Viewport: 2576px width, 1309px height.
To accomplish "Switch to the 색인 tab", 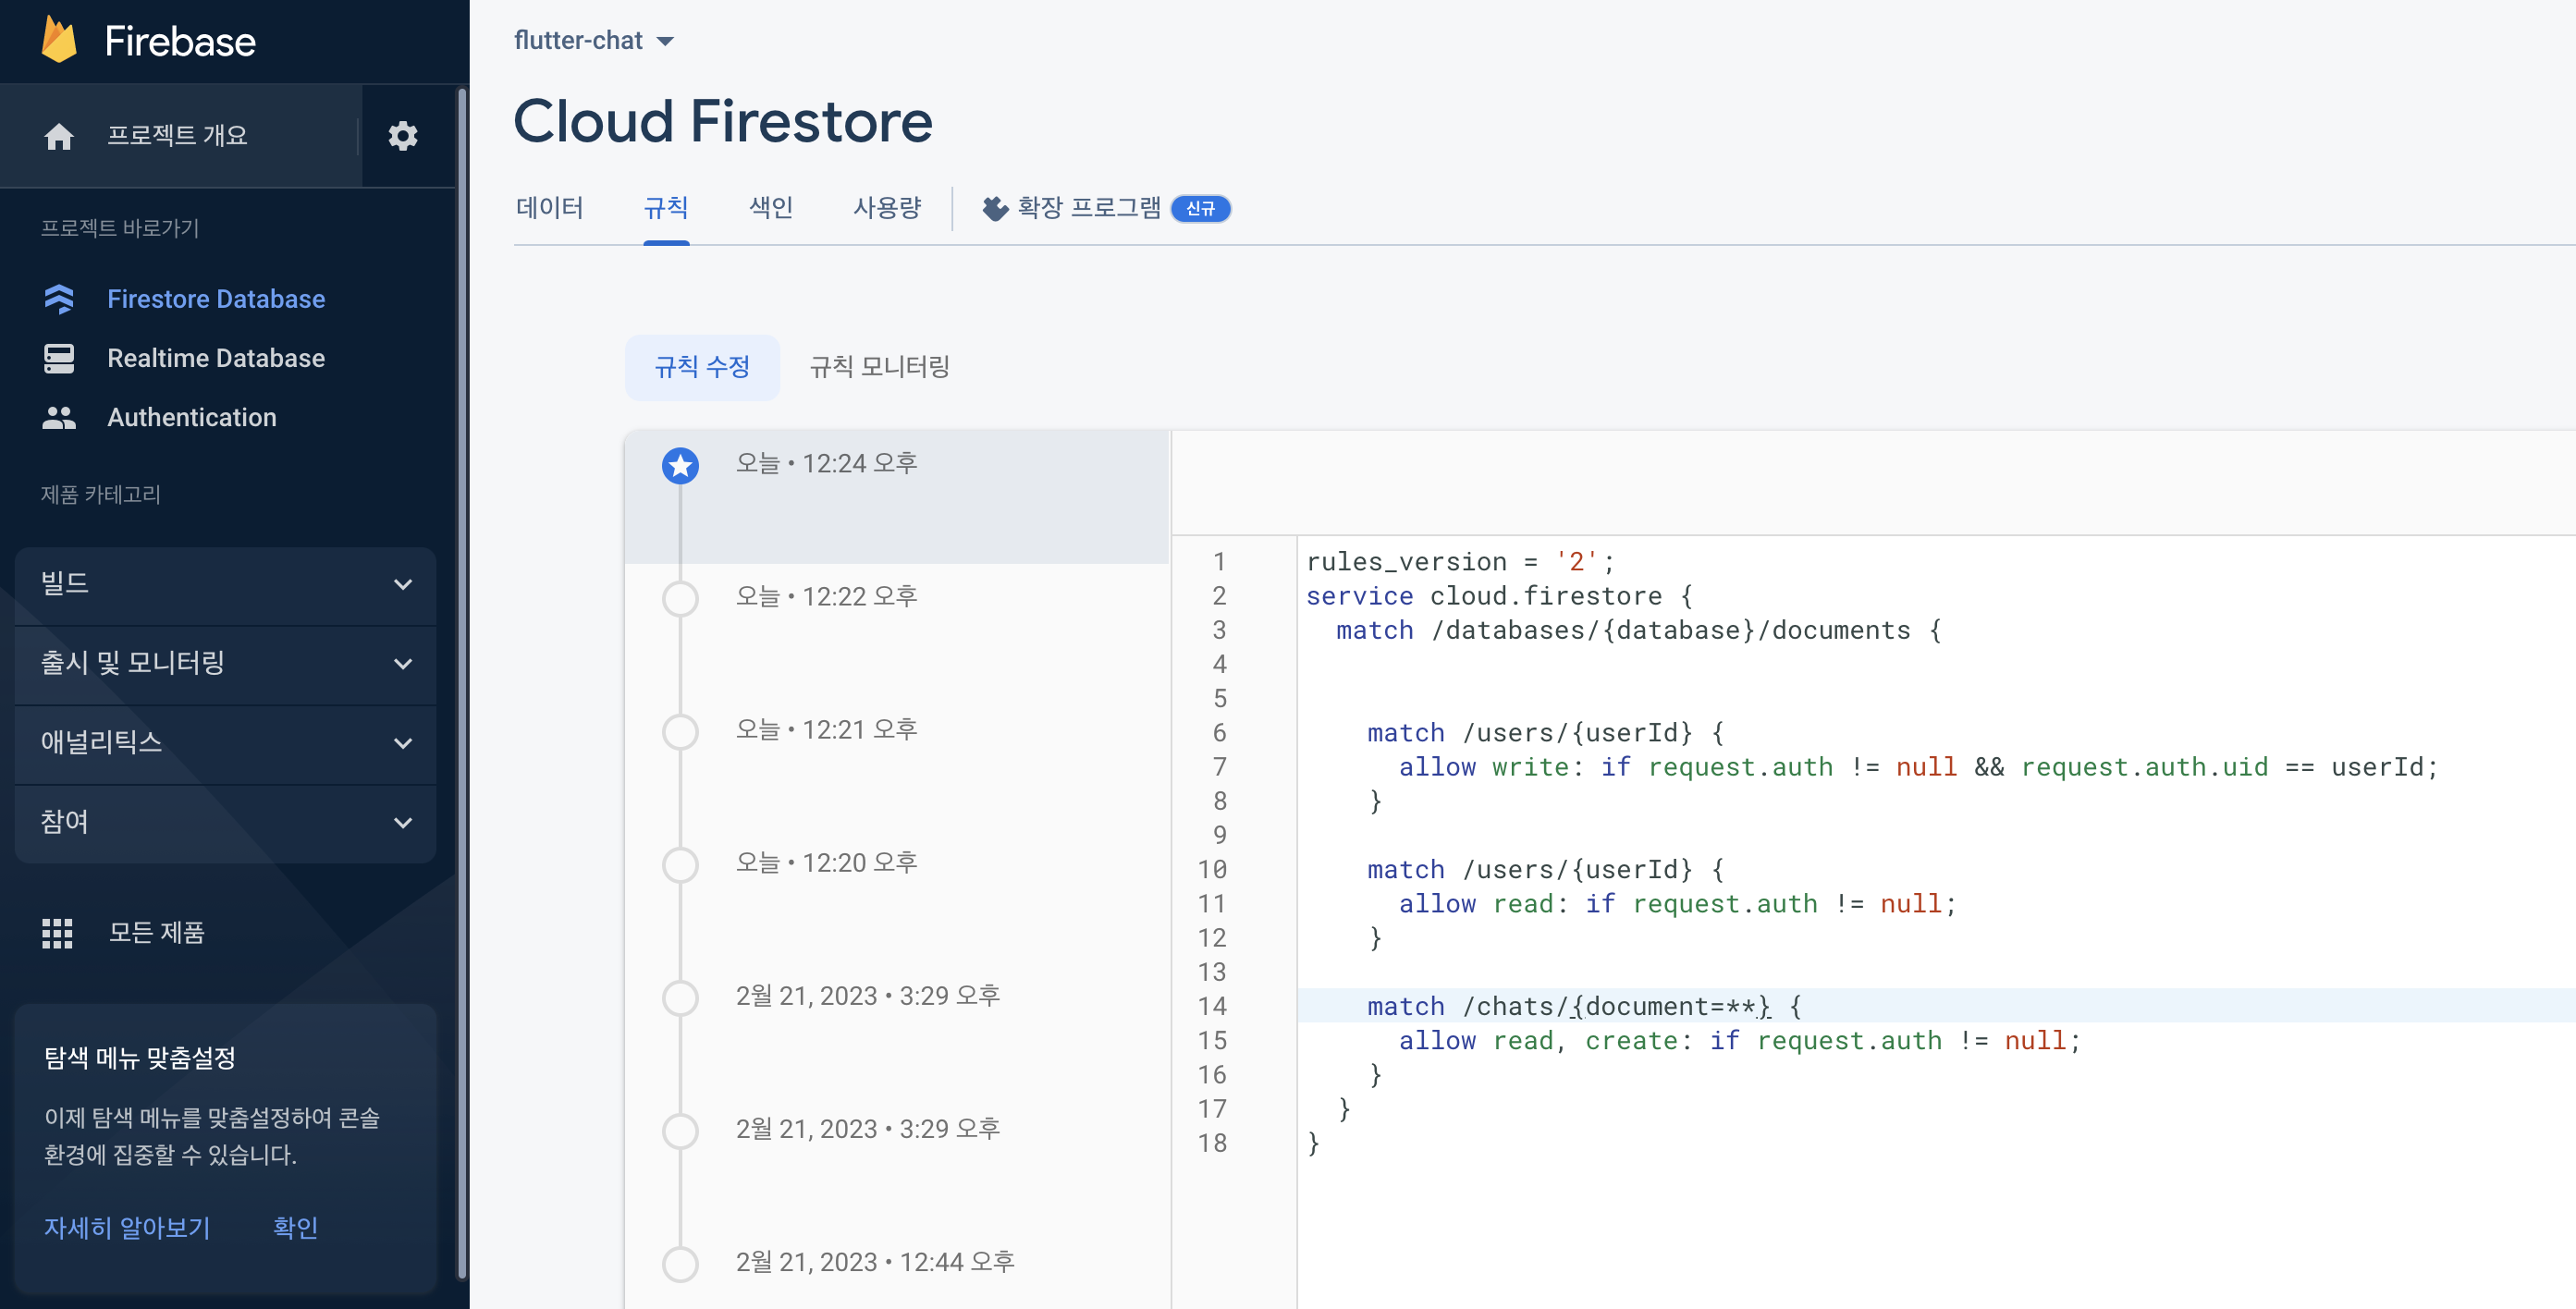I will tap(770, 208).
